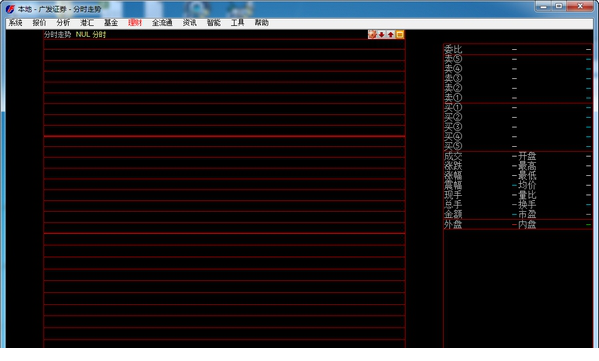Click the 均价 label
The width and height of the screenshot is (599, 361).
tap(527, 185)
